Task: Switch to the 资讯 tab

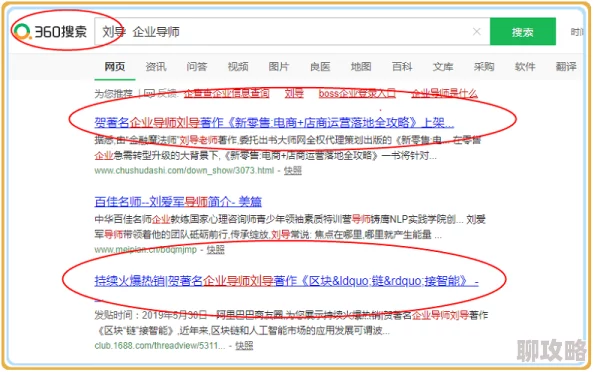Action: 156,67
